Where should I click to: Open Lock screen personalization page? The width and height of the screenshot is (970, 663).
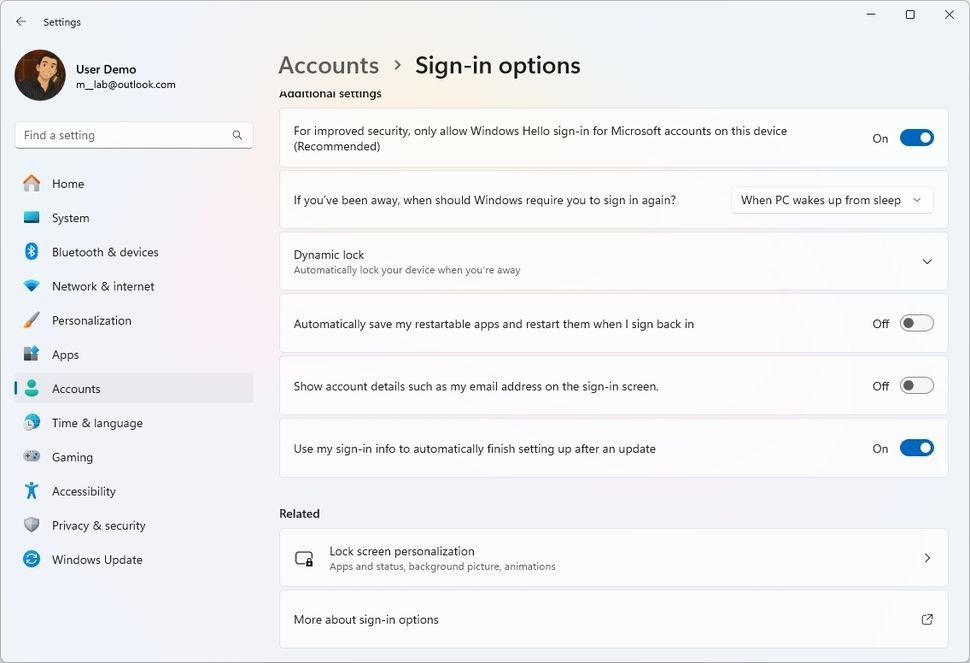click(x=613, y=558)
